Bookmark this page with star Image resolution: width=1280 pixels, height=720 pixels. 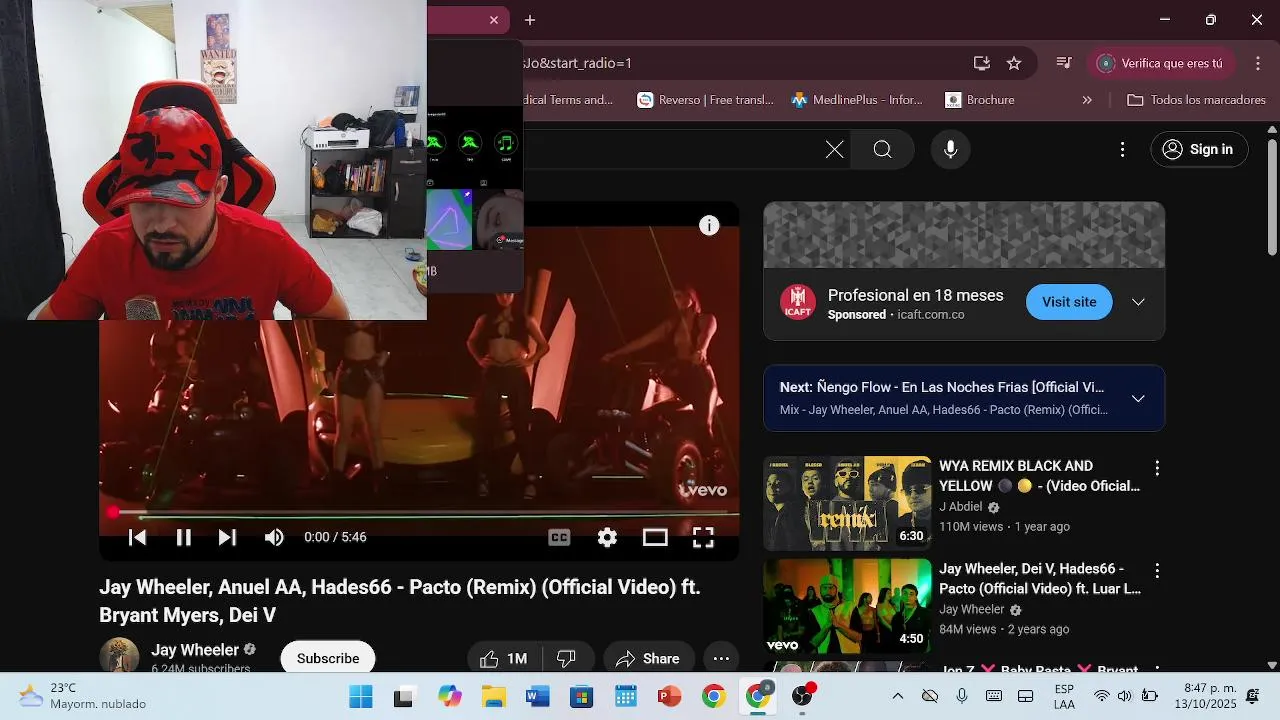click(1014, 63)
